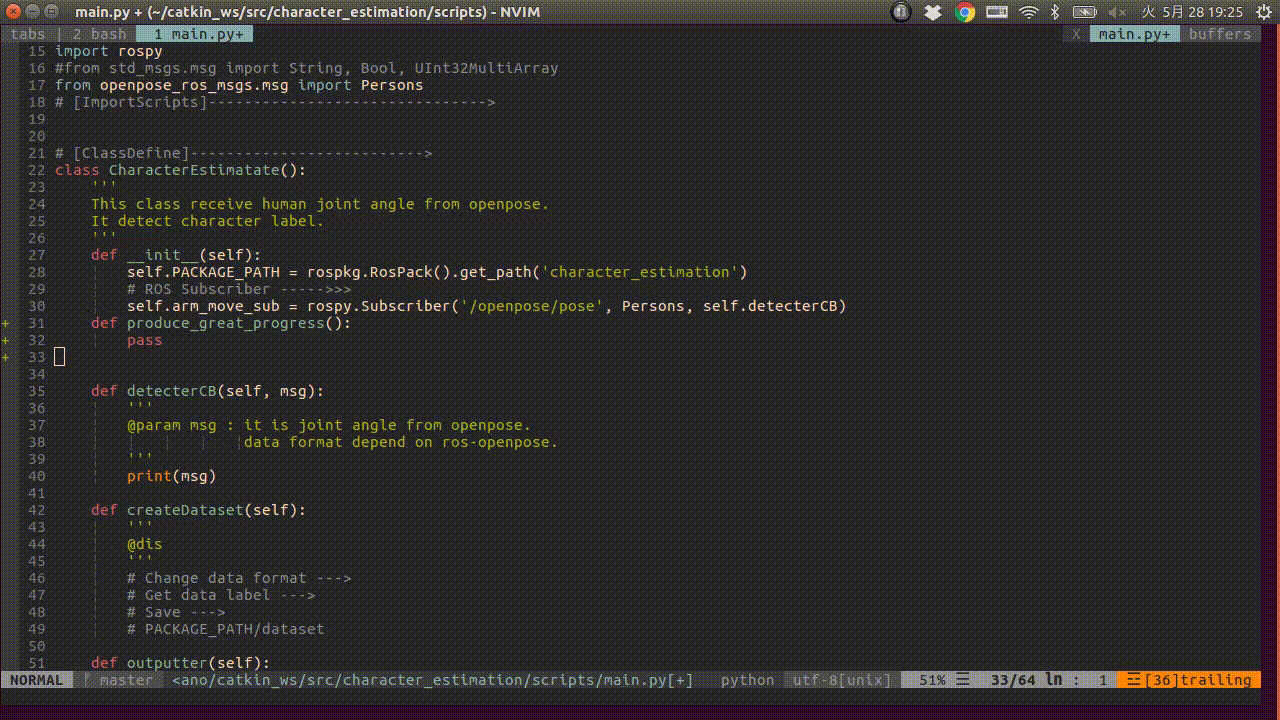
Task: Place cursor on 'import rospy' line
Action: tap(108, 51)
